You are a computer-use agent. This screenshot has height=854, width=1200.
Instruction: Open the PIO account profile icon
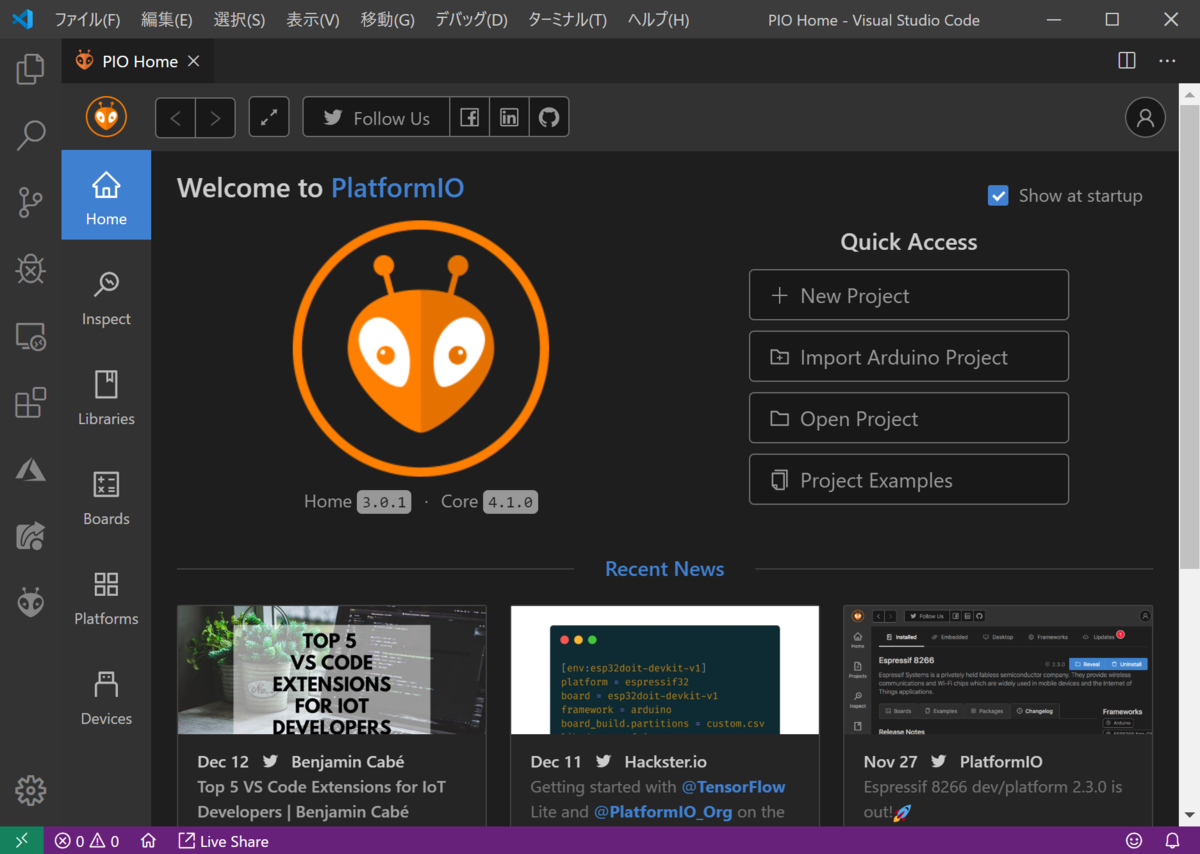pyautogui.click(x=1145, y=118)
